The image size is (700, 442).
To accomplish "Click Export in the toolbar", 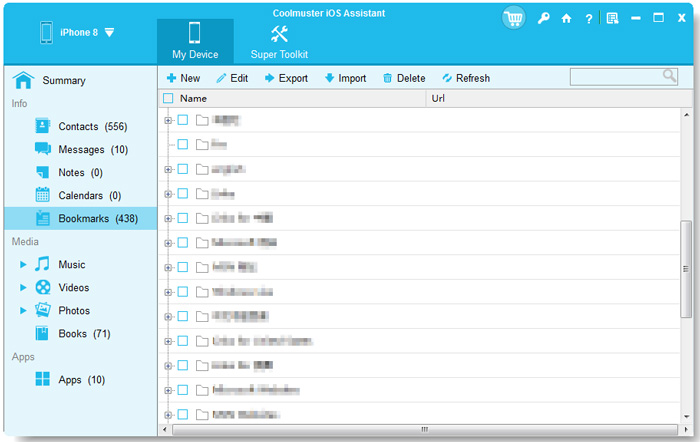I will click(x=286, y=78).
